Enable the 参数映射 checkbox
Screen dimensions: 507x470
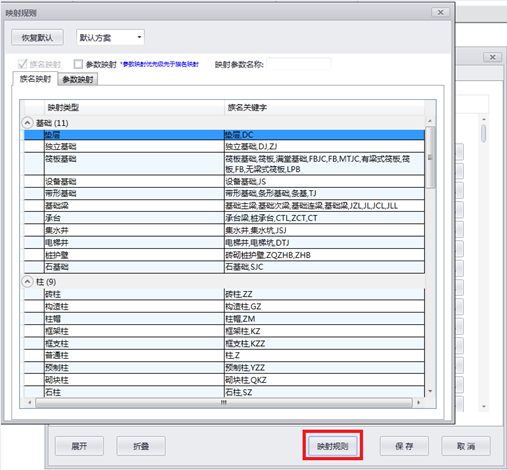(78, 64)
